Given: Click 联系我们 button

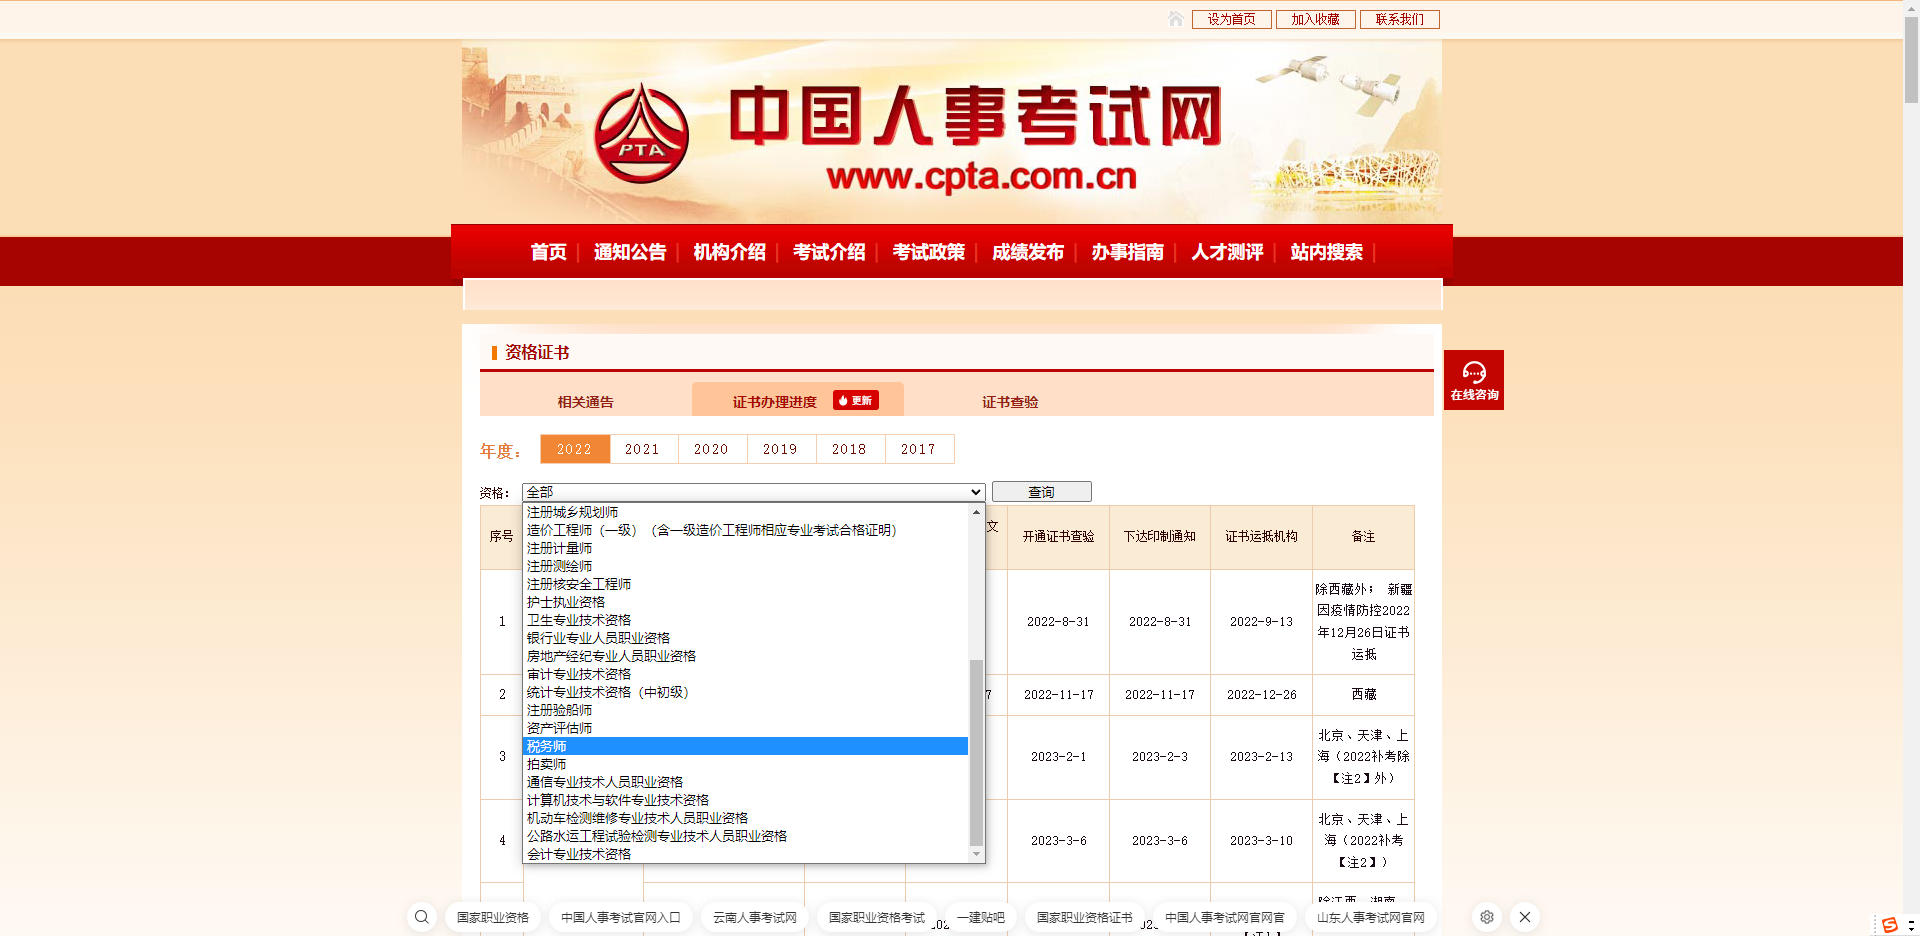Looking at the screenshot, I should [x=1400, y=19].
